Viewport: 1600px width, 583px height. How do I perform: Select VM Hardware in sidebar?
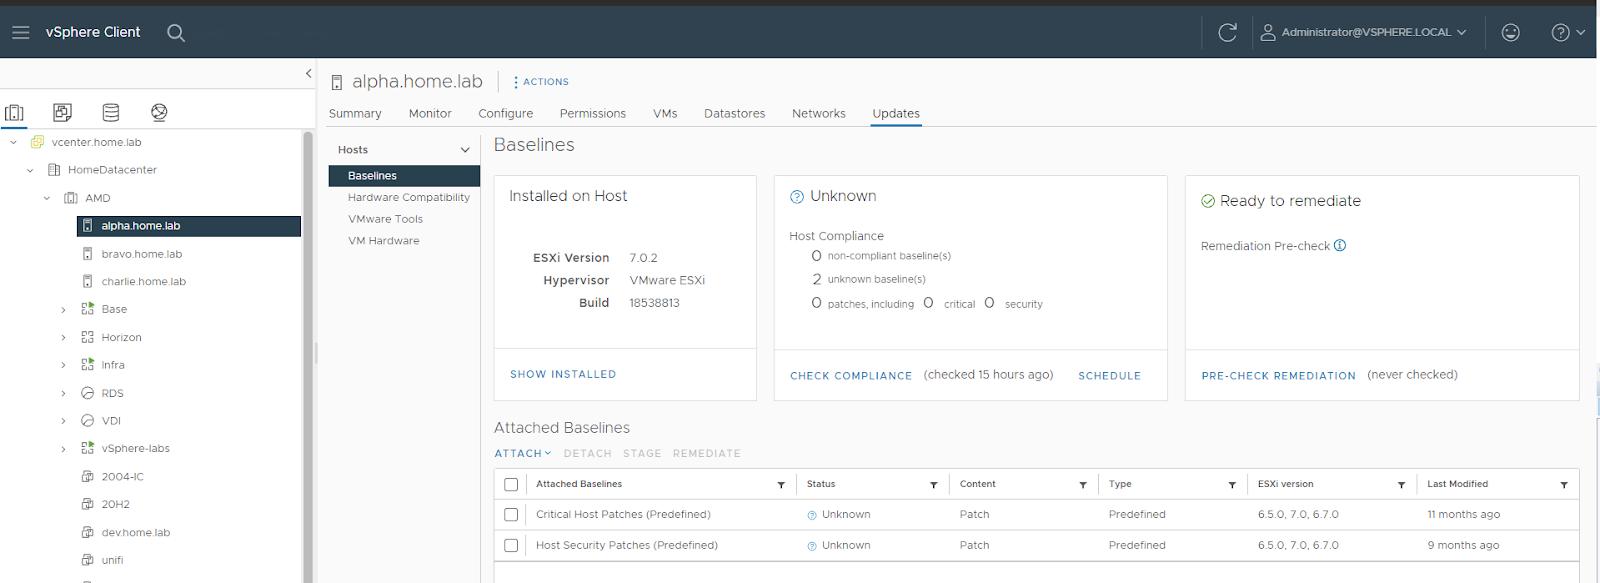pyautogui.click(x=383, y=241)
